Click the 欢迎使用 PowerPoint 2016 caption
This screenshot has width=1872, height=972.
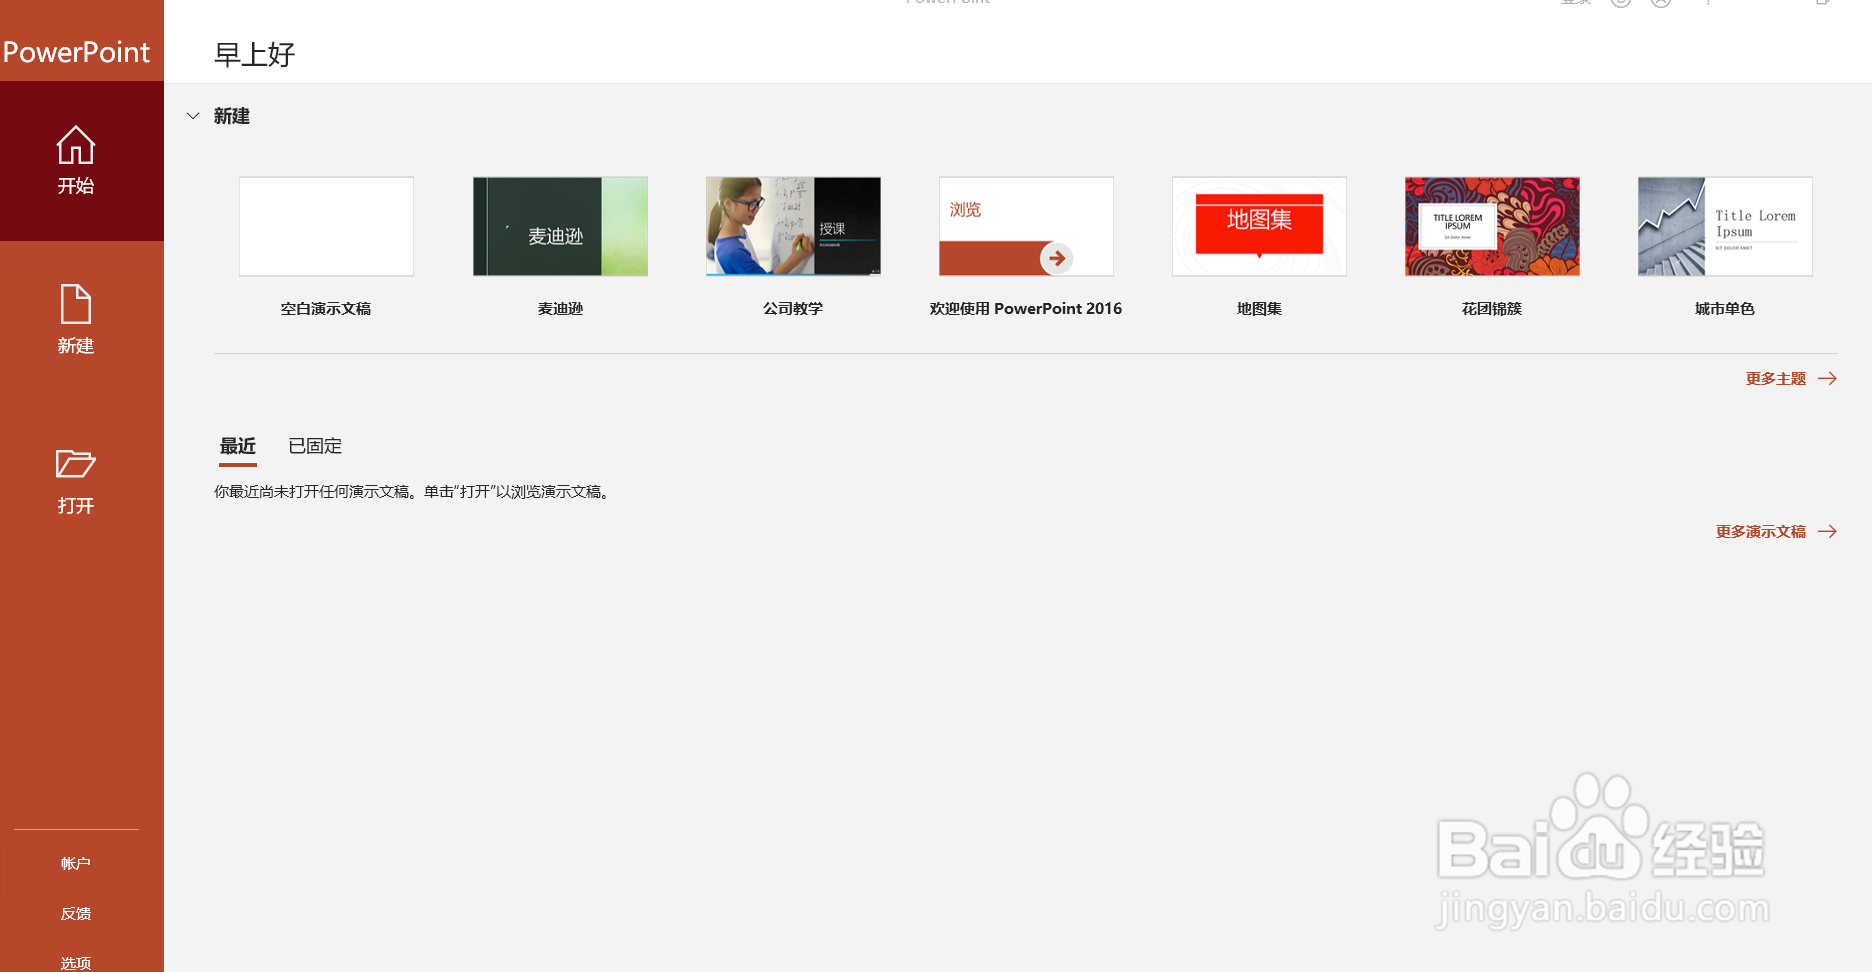1026,309
